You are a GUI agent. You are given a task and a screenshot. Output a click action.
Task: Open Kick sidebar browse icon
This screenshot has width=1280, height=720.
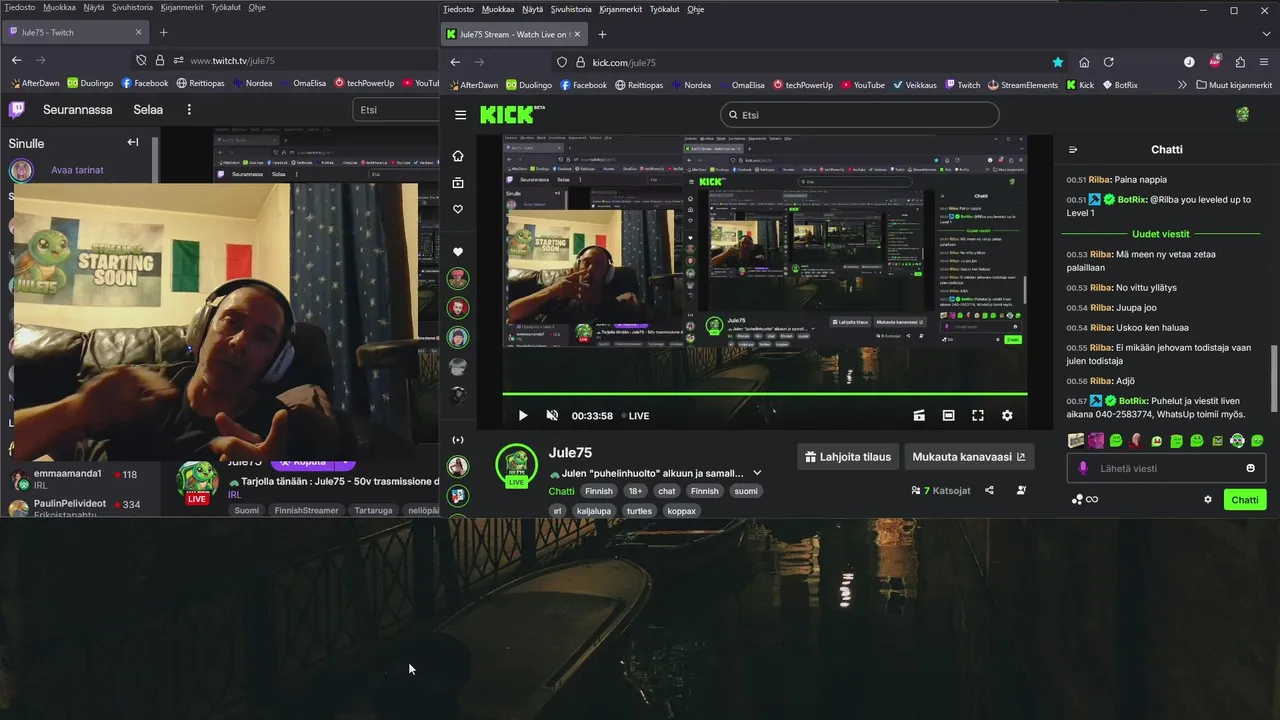click(x=458, y=183)
